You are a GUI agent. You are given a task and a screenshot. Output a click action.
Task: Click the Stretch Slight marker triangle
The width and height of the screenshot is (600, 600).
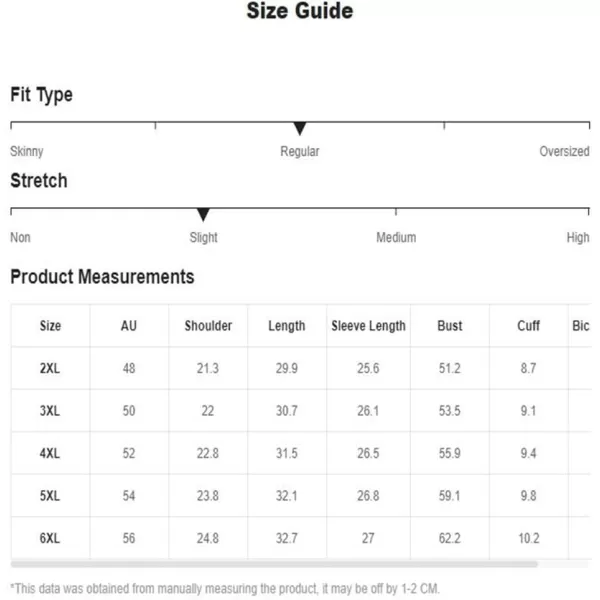(203, 215)
